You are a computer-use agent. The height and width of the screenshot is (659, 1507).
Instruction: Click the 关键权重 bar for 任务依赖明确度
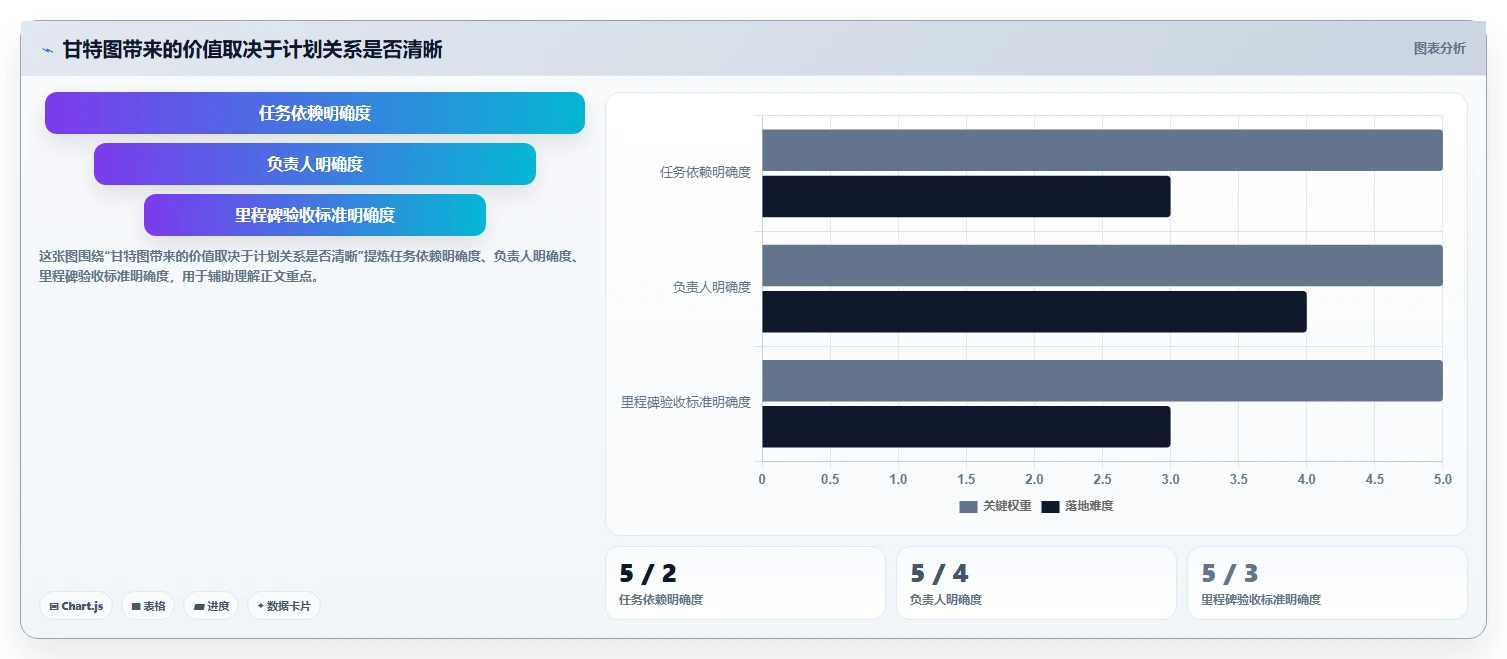1102,150
